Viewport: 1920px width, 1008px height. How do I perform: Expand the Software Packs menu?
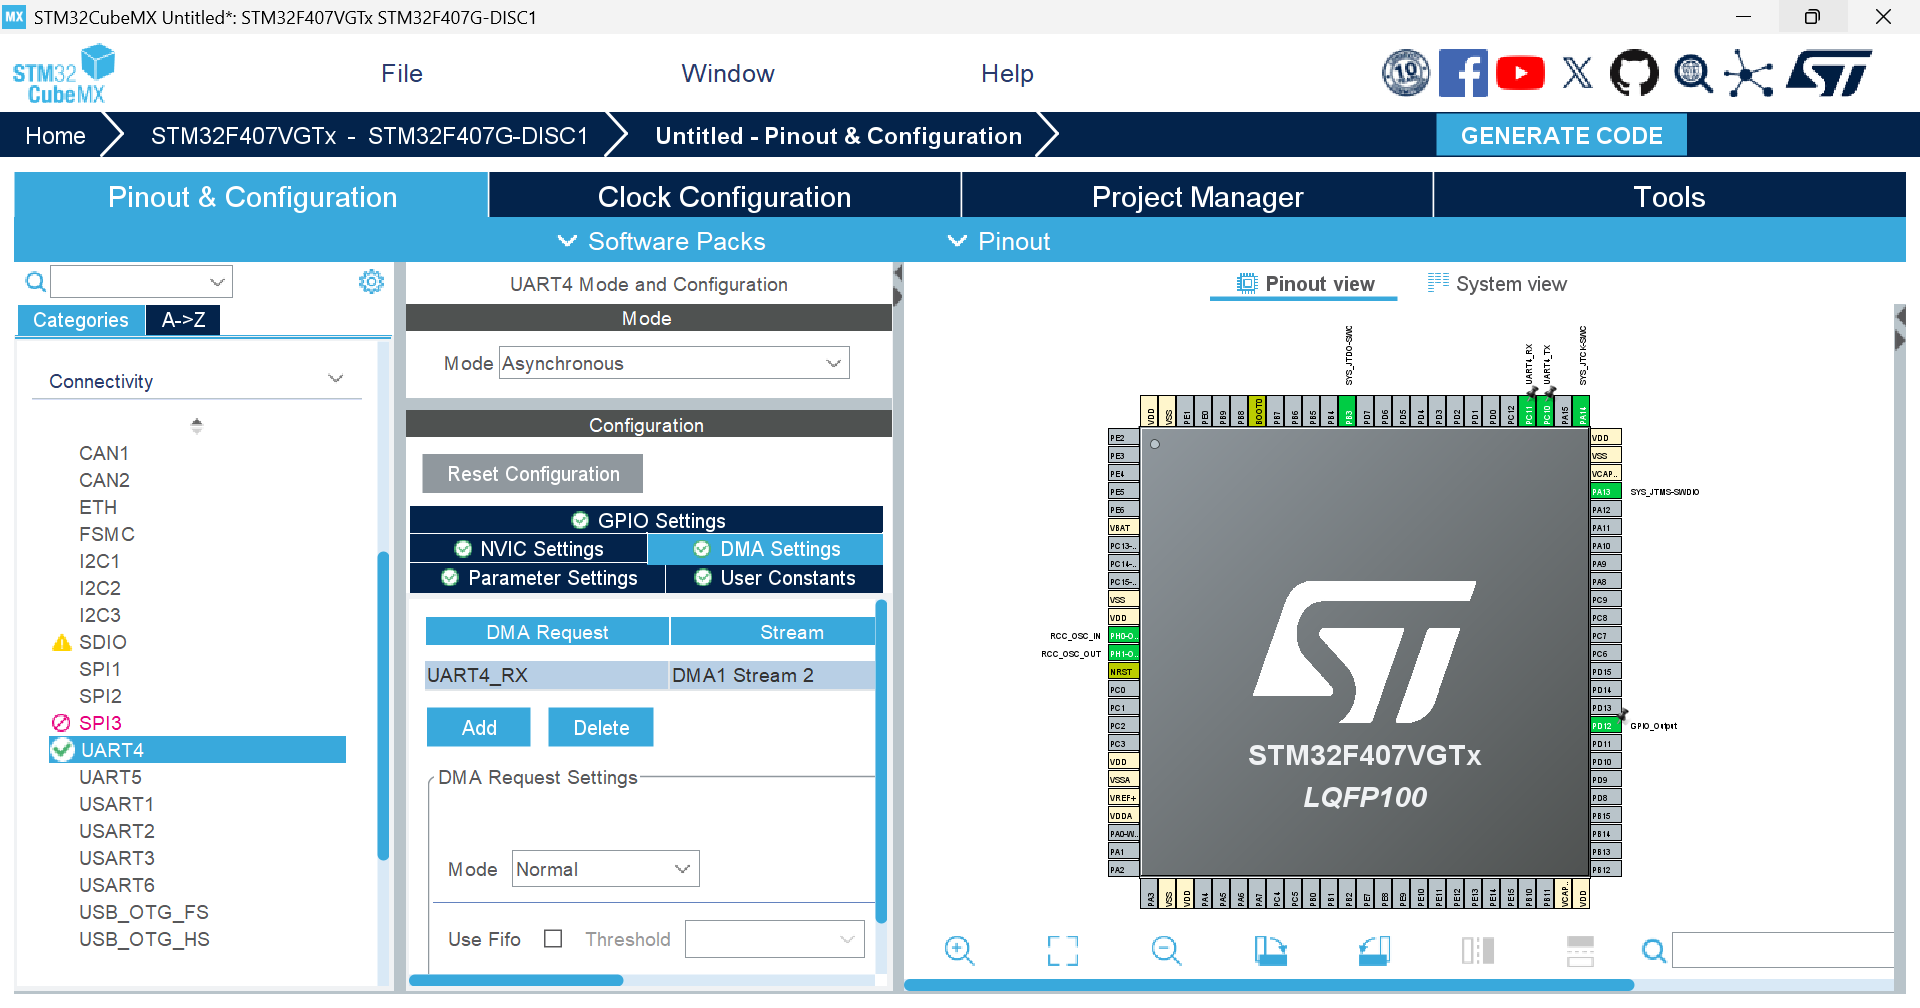pos(661,241)
